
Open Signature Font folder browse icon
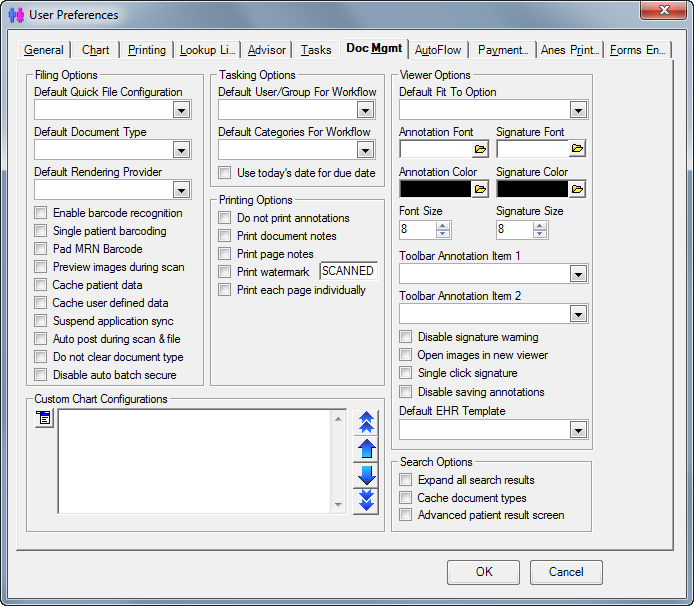point(577,149)
